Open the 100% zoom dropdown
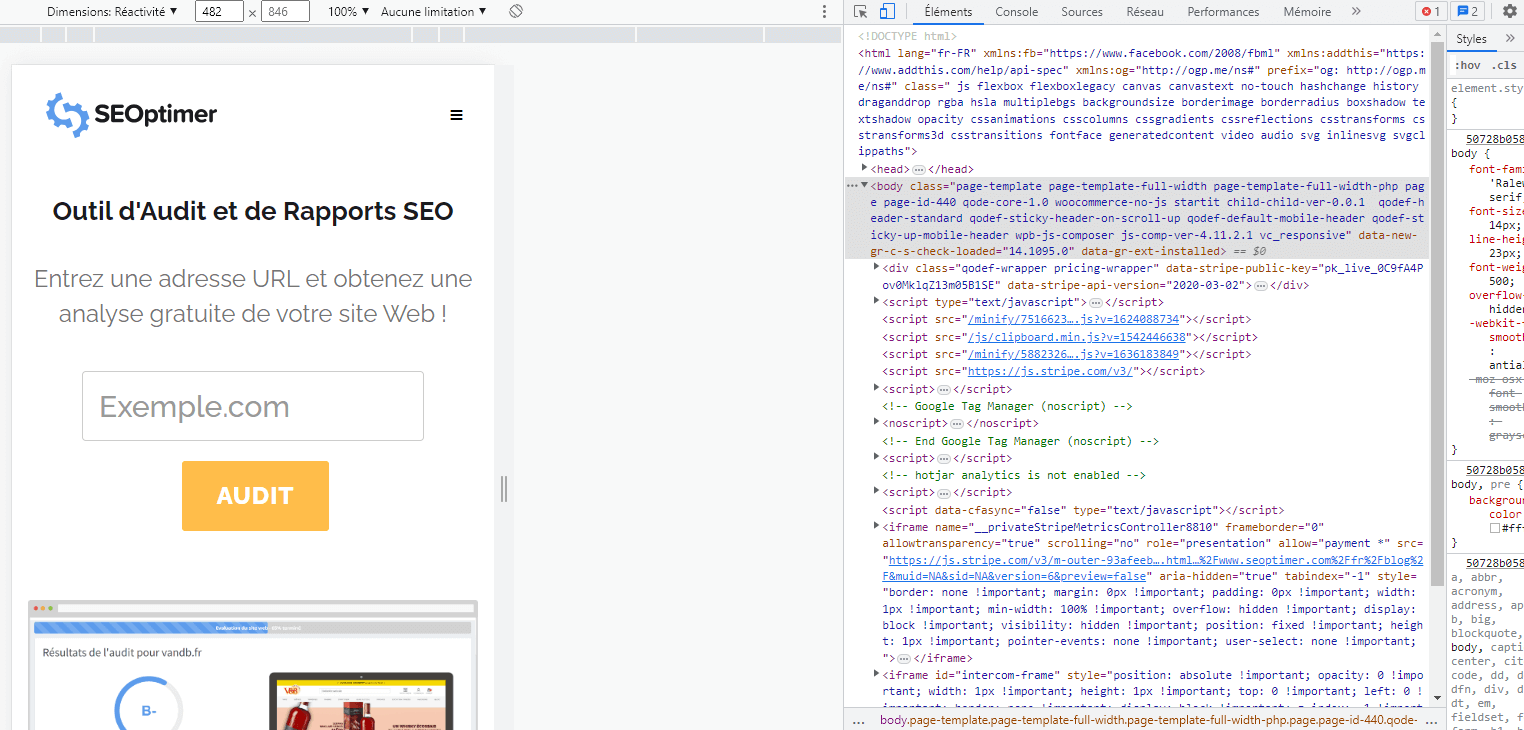1524x730 pixels. pyautogui.click(x=348, y=12)
